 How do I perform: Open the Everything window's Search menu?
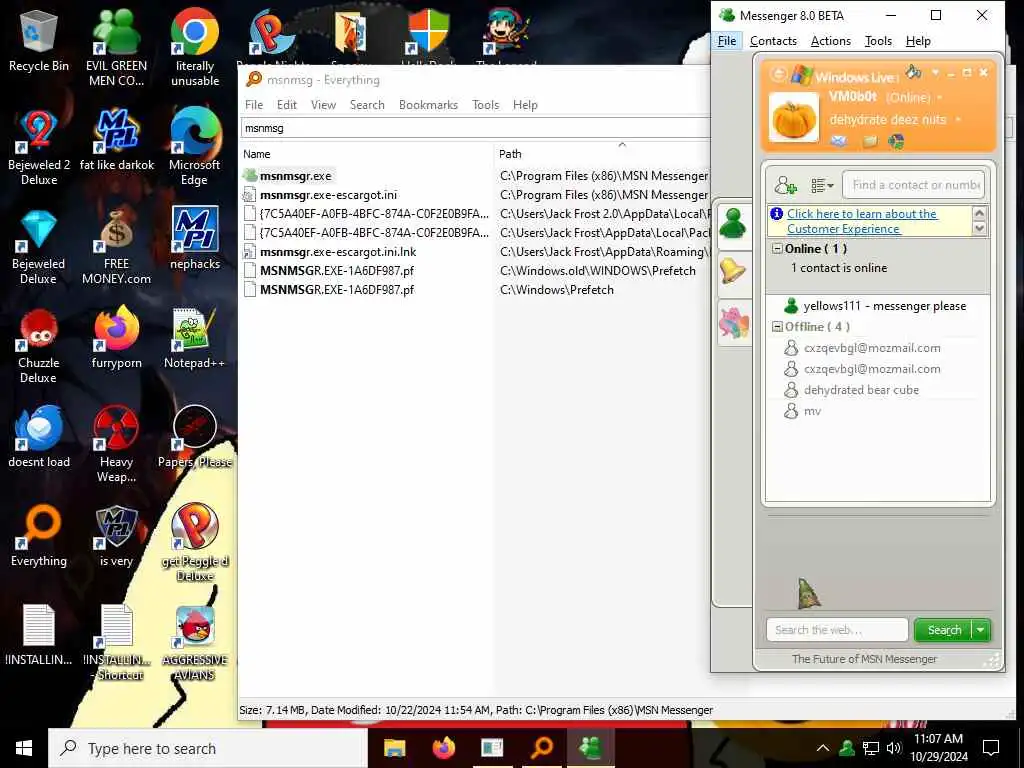pyautogui.click(x=367, y=104)
